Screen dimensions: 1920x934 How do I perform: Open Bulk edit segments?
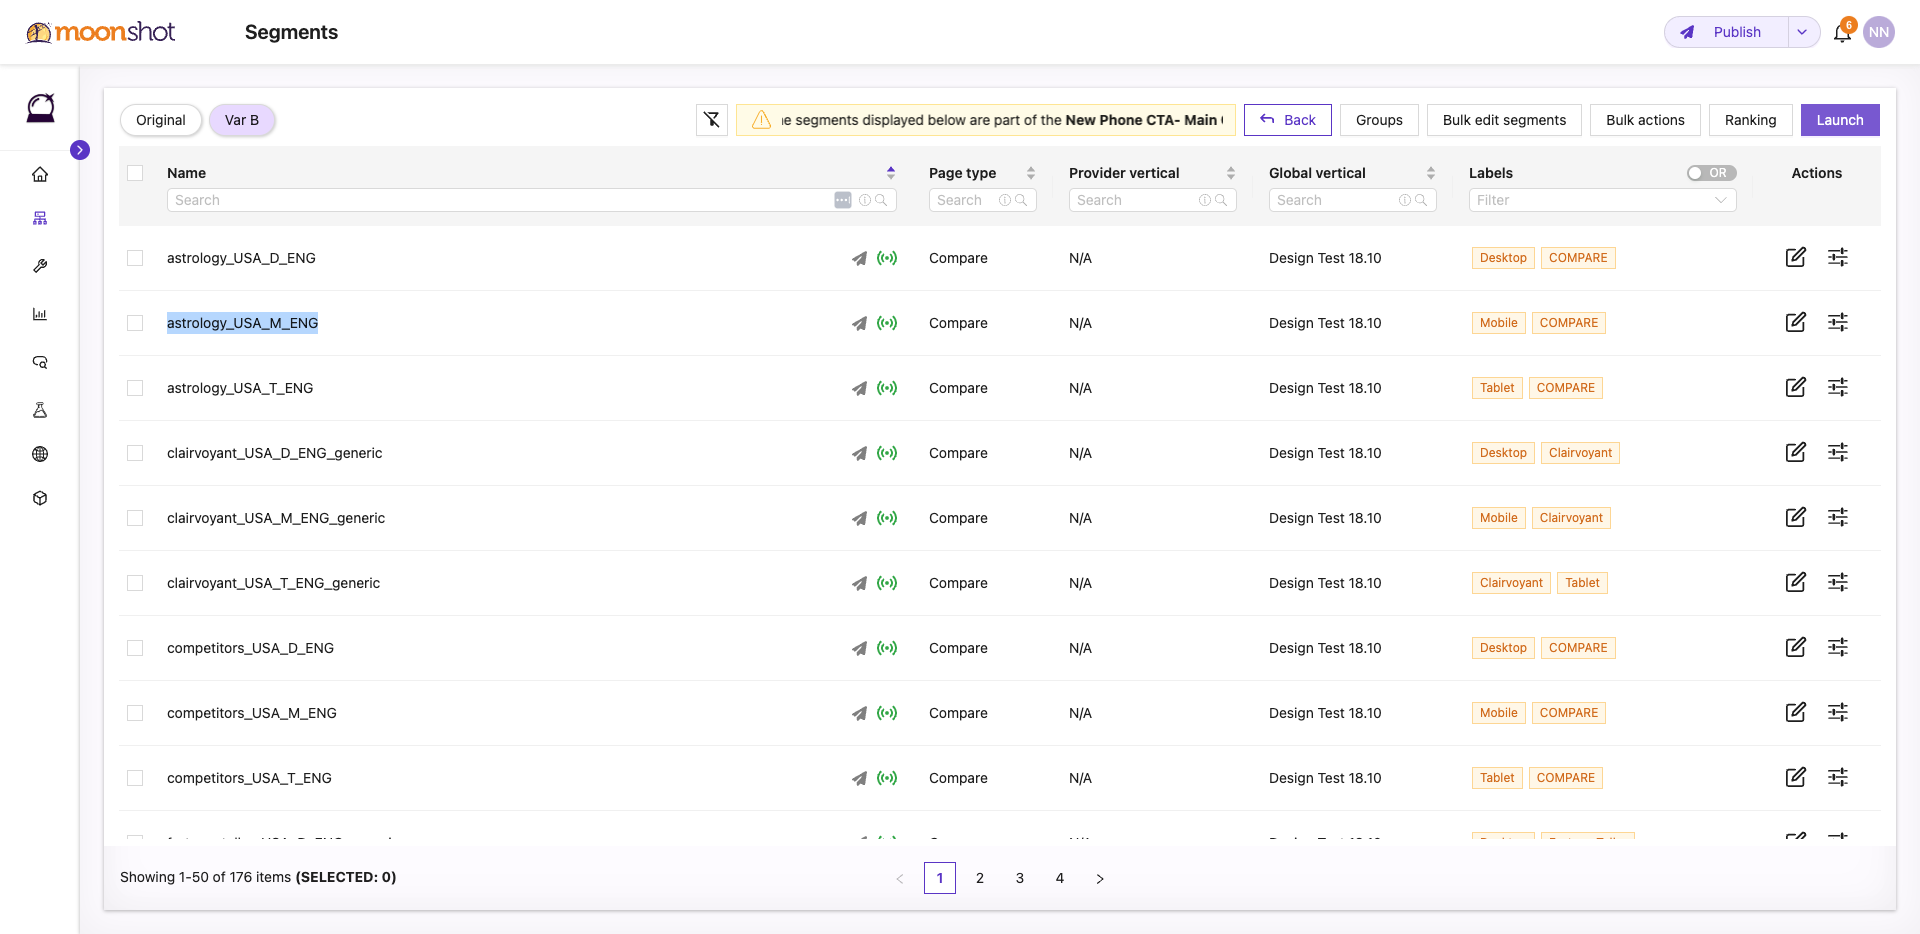coord(1504,120)
